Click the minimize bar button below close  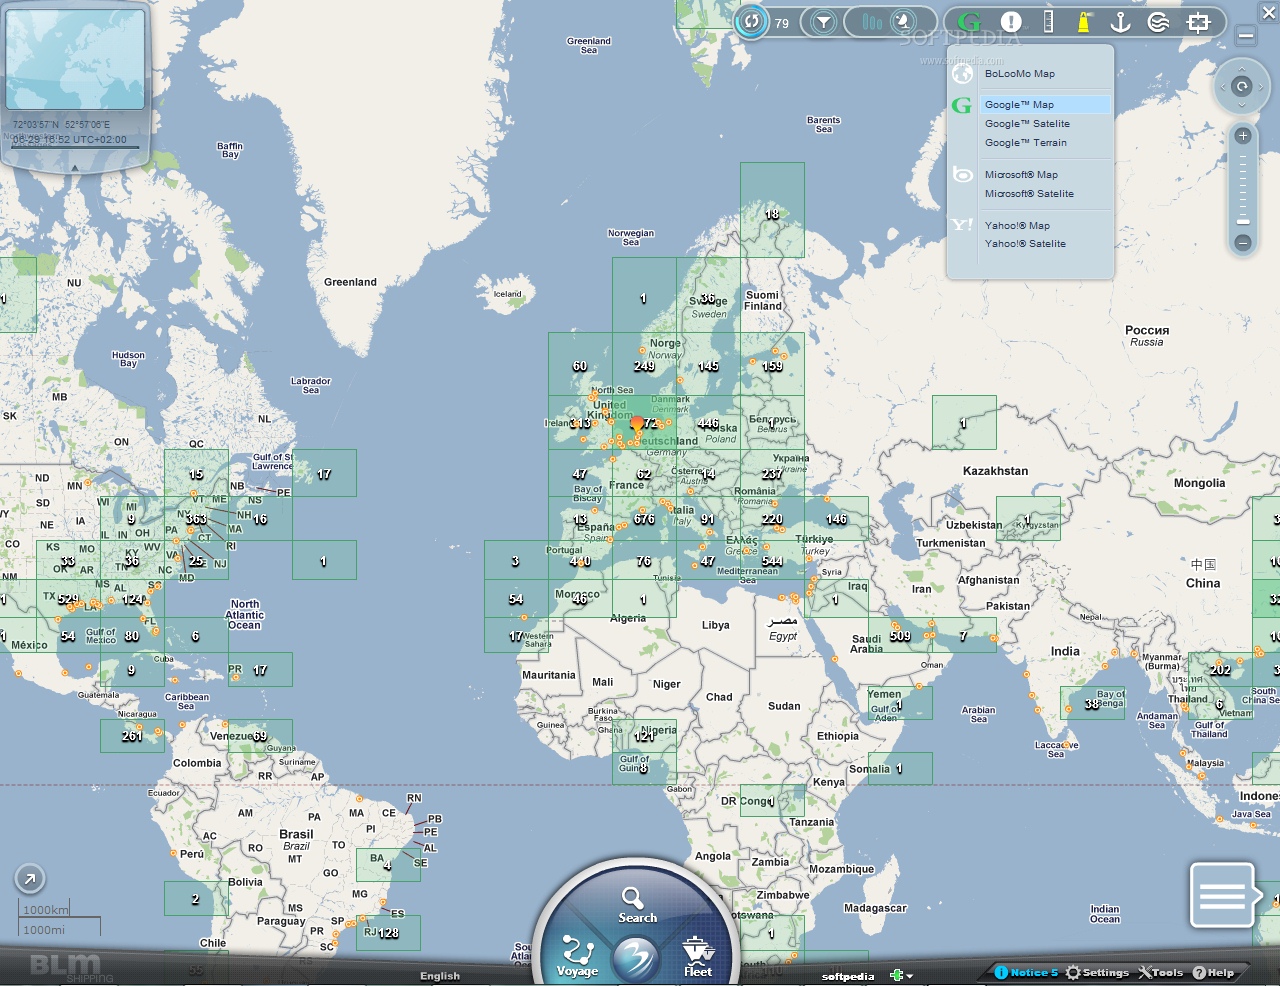click(1246, 36)
